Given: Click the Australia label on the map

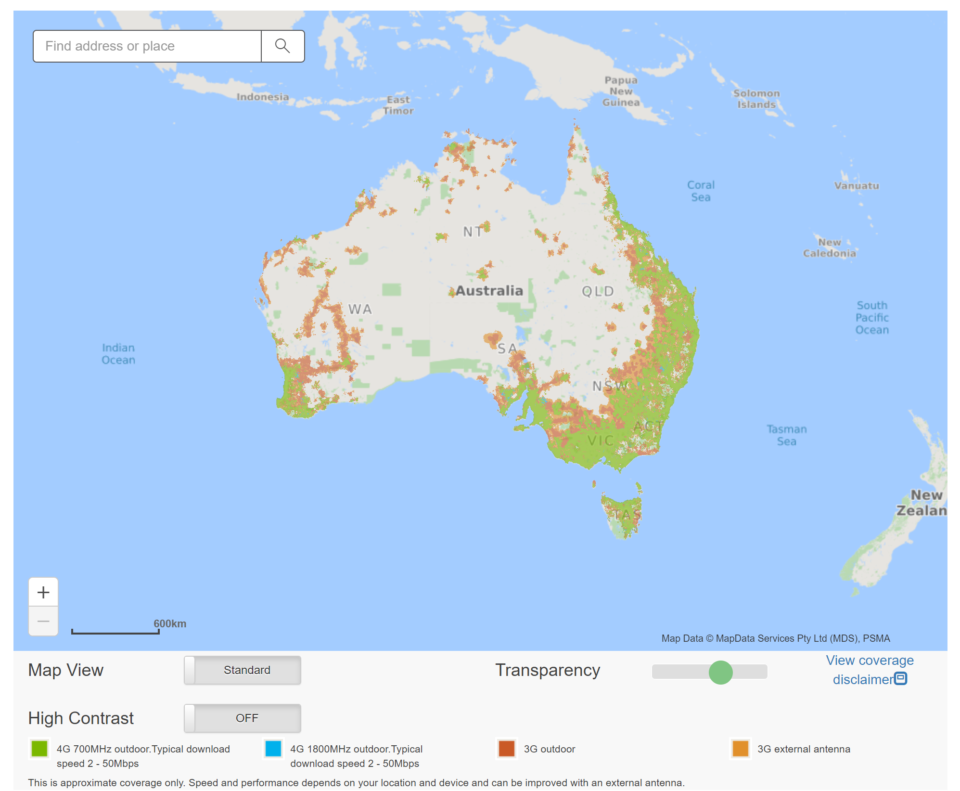Looking at the screenshot, I should [x=488, y=291].
